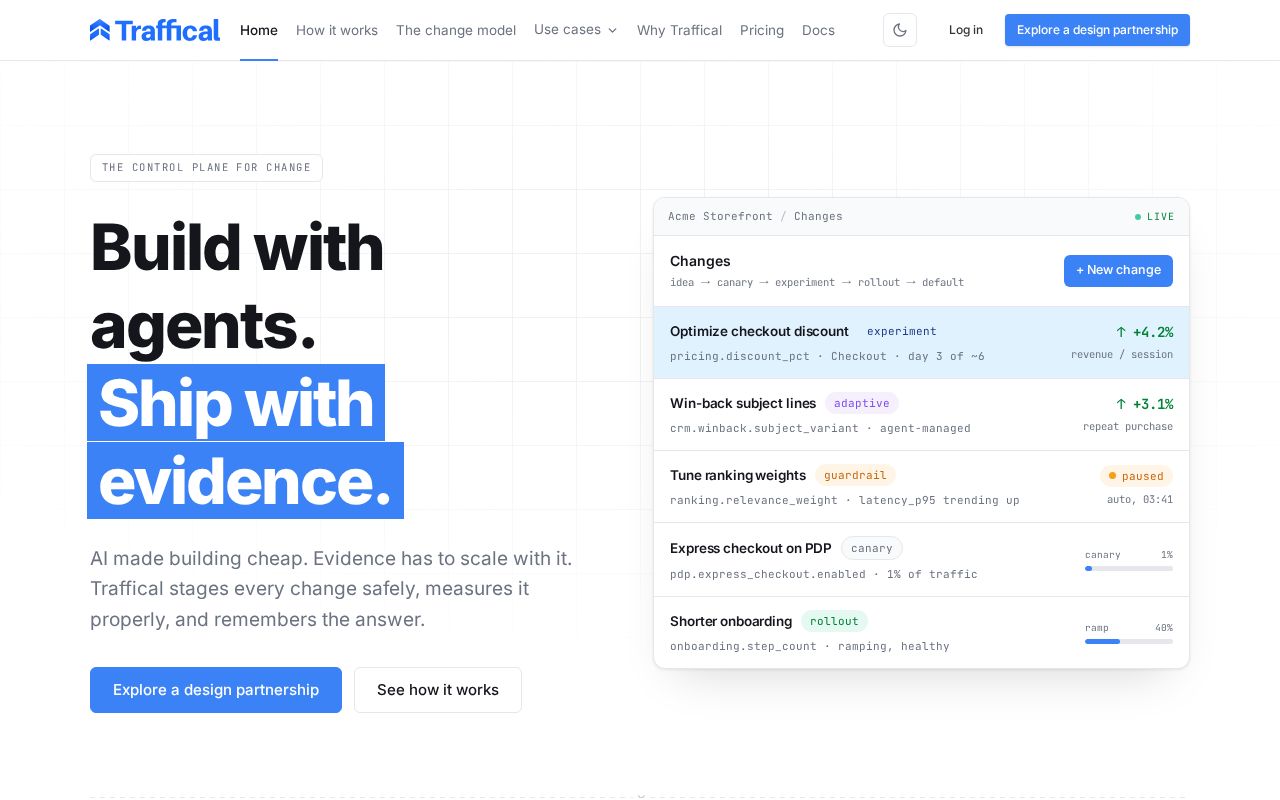Expand the Use cases dropdown
The image size is (1280, 800).
576,30
